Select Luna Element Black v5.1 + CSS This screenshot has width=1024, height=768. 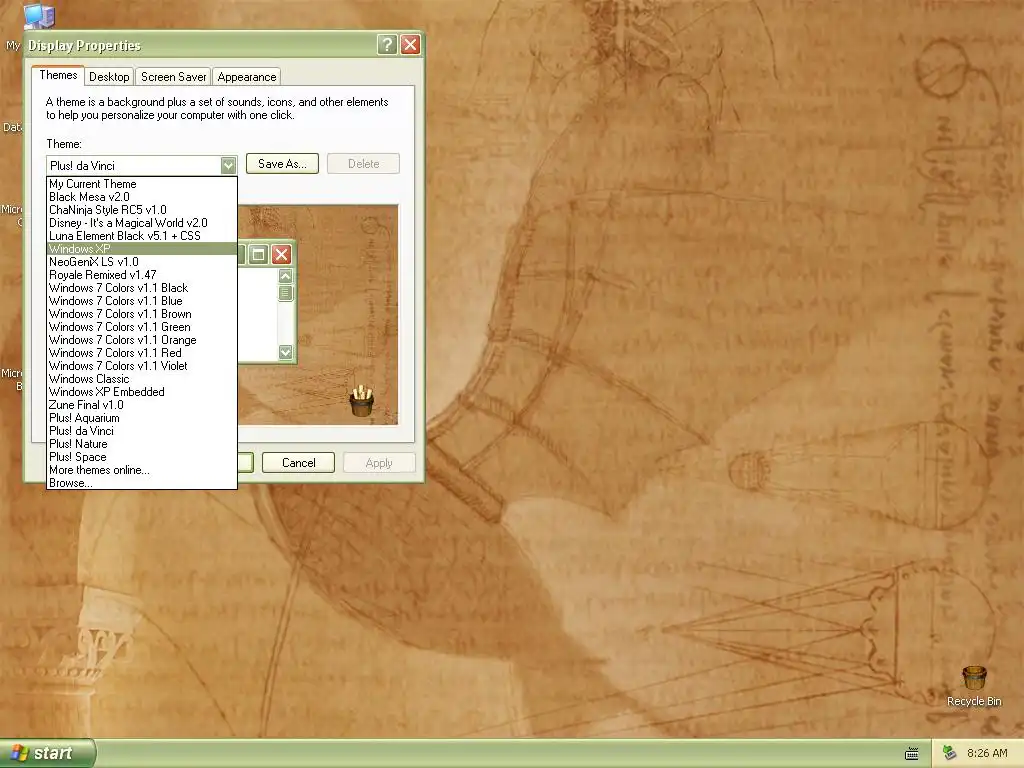click(x=142, y=236)
